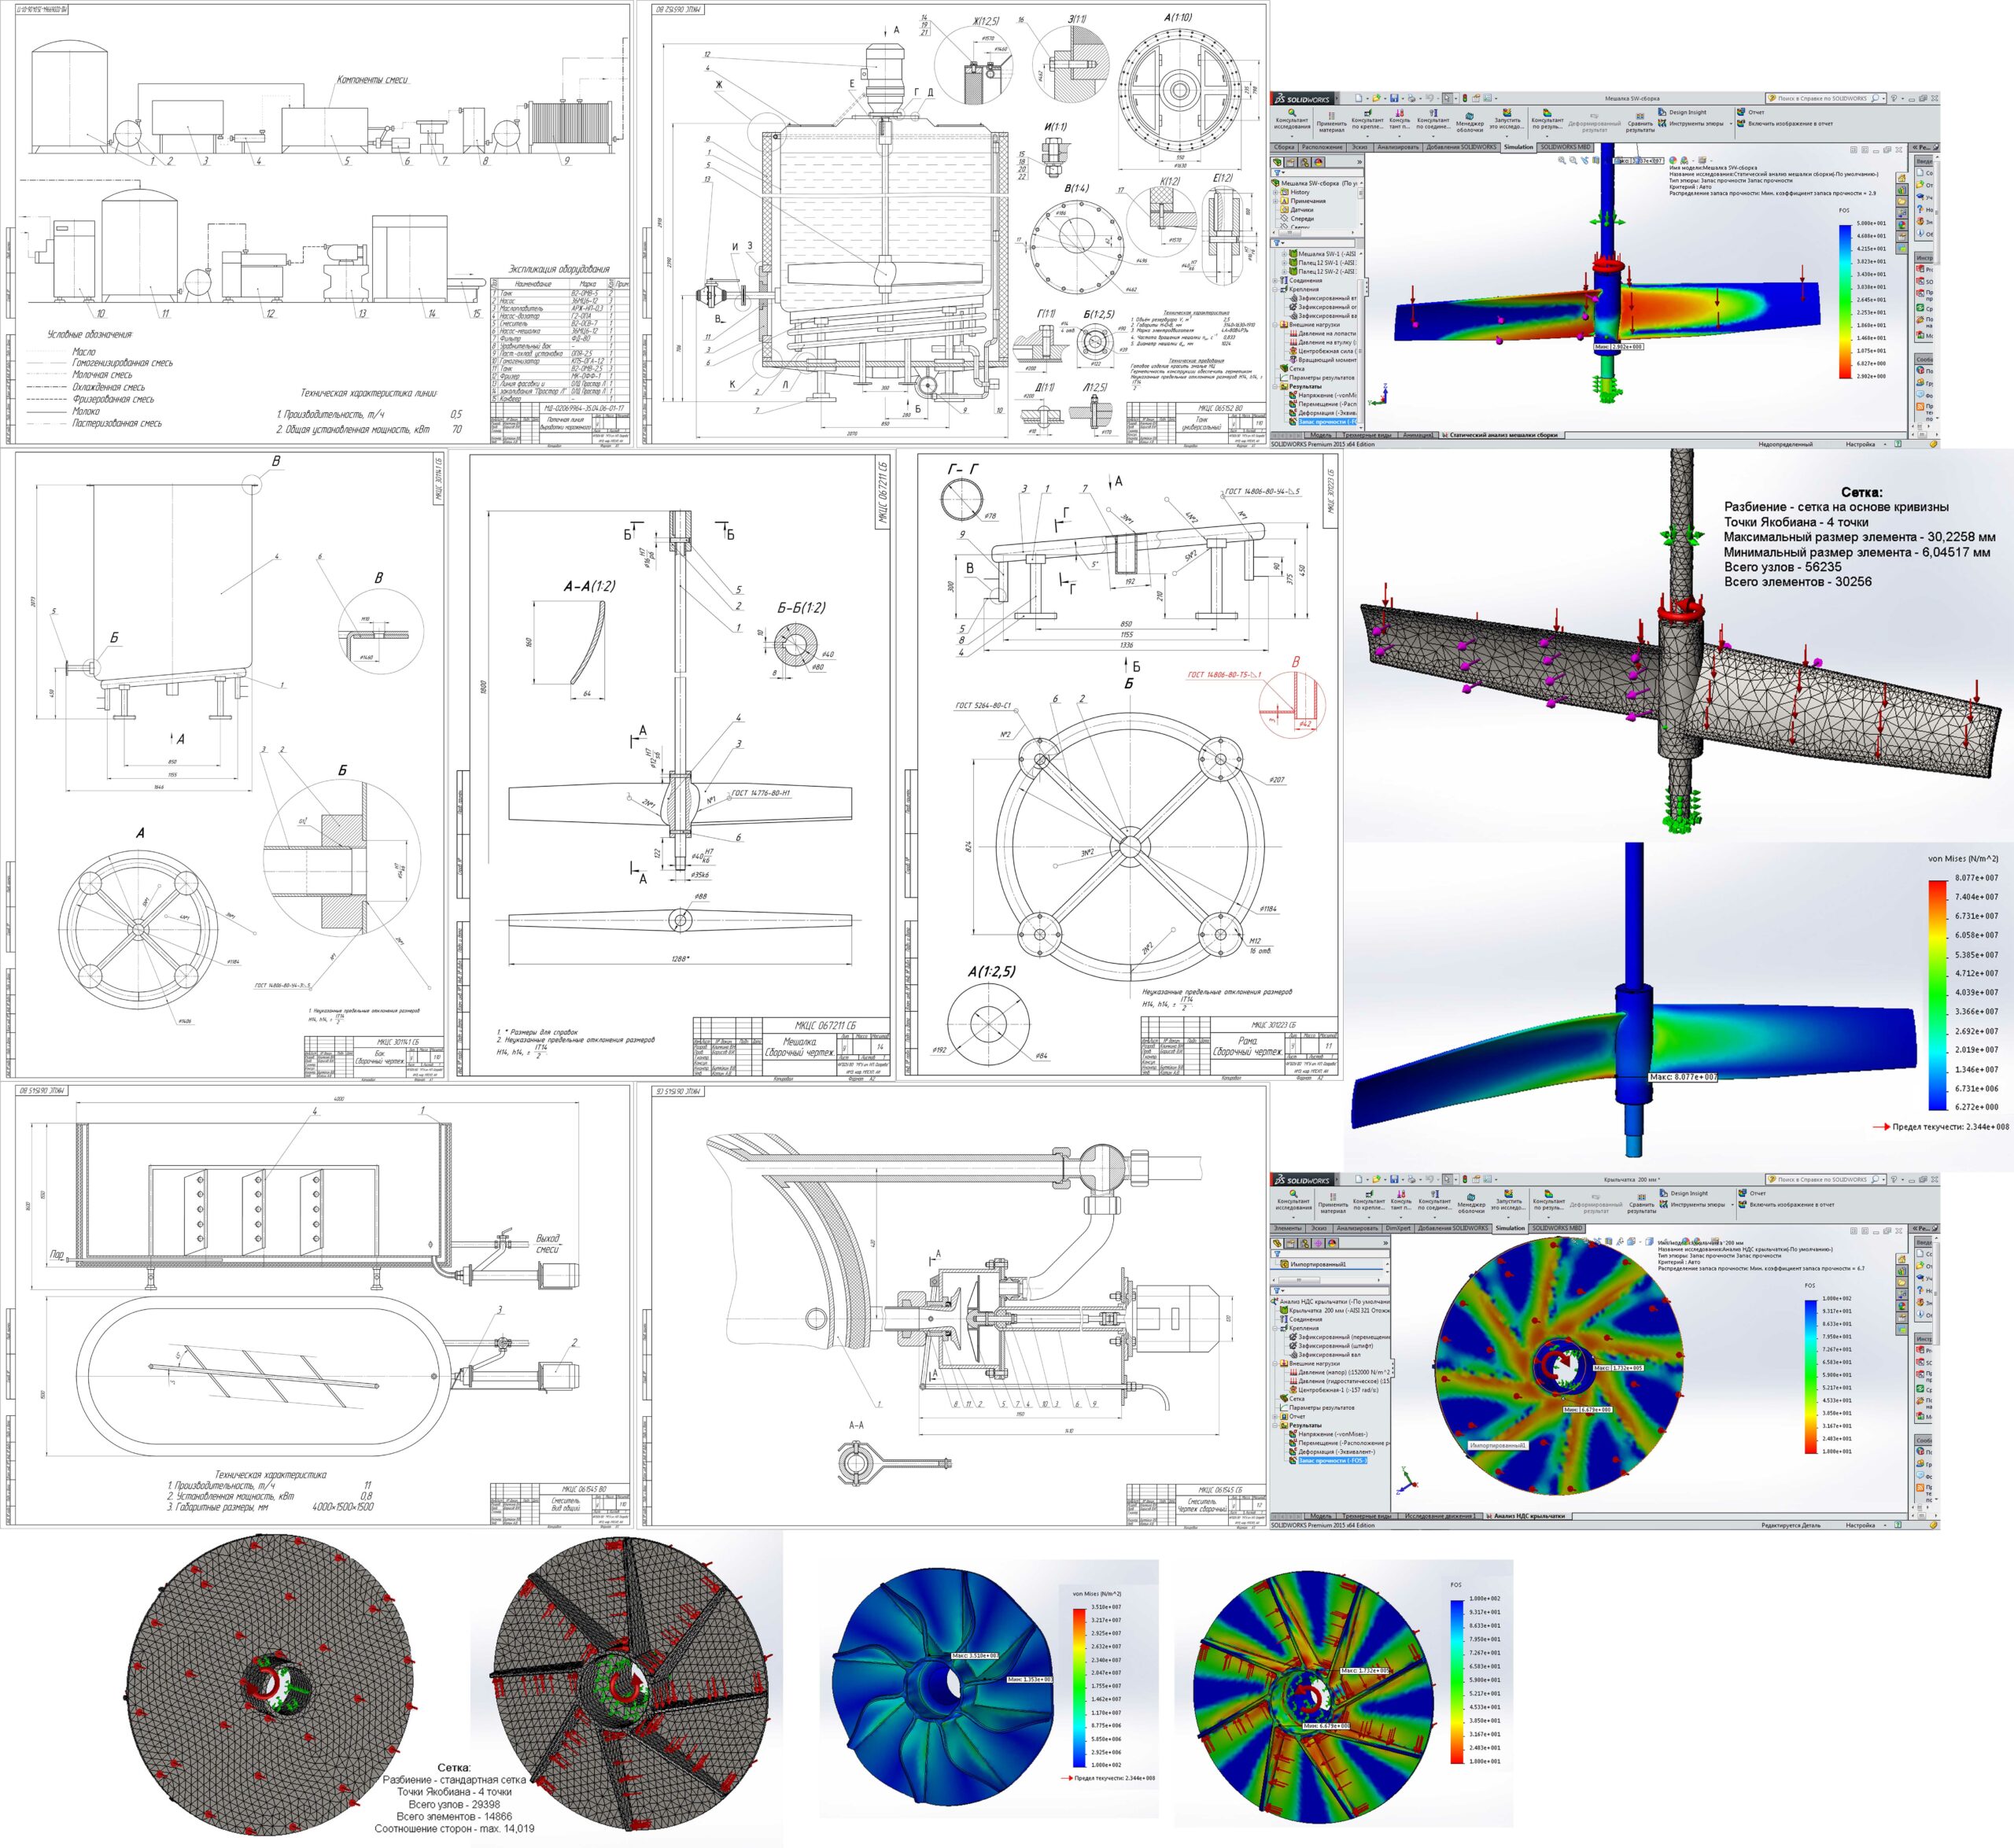Switch to Сборка tab in Мешалка SW-сборка window

click(x=1285, y=147)
